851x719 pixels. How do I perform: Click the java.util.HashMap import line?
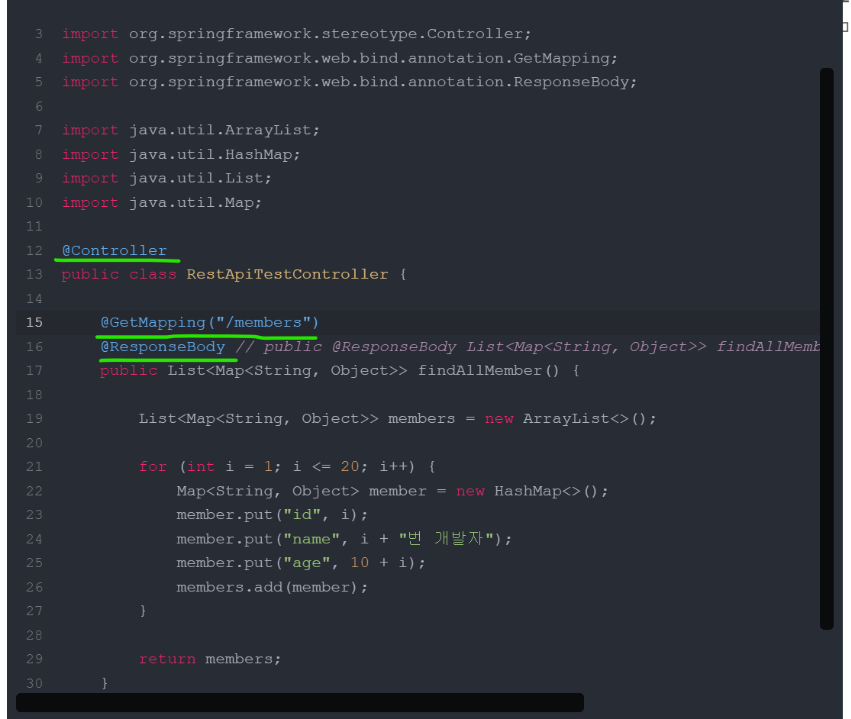point(181,155)
